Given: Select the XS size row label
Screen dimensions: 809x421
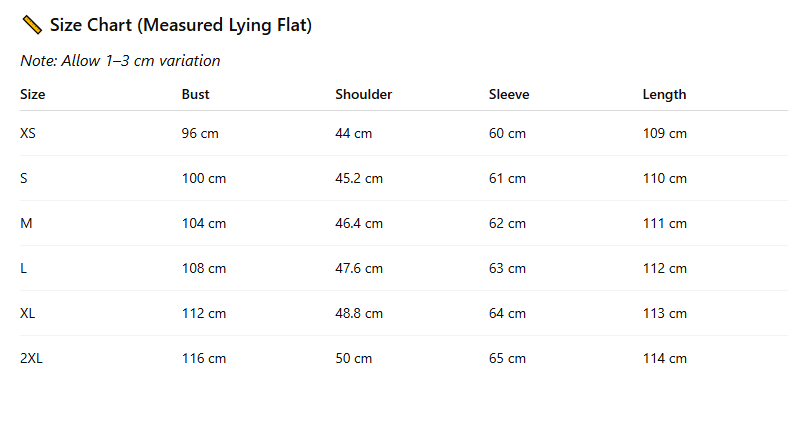Looking at the screenshot, I should (28, 133).
